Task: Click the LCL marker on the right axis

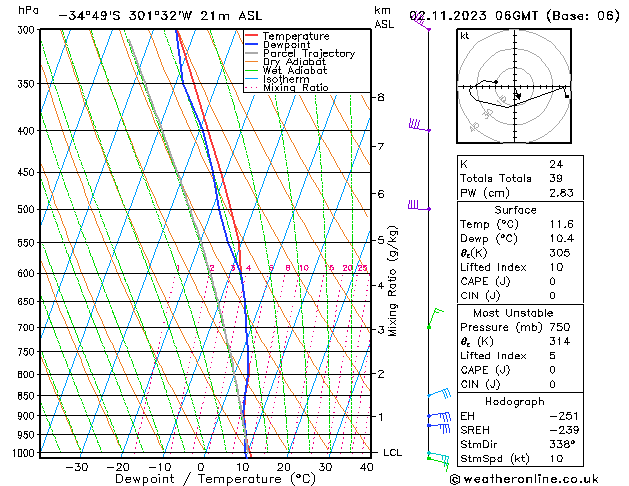Action: tap(392, 453)
